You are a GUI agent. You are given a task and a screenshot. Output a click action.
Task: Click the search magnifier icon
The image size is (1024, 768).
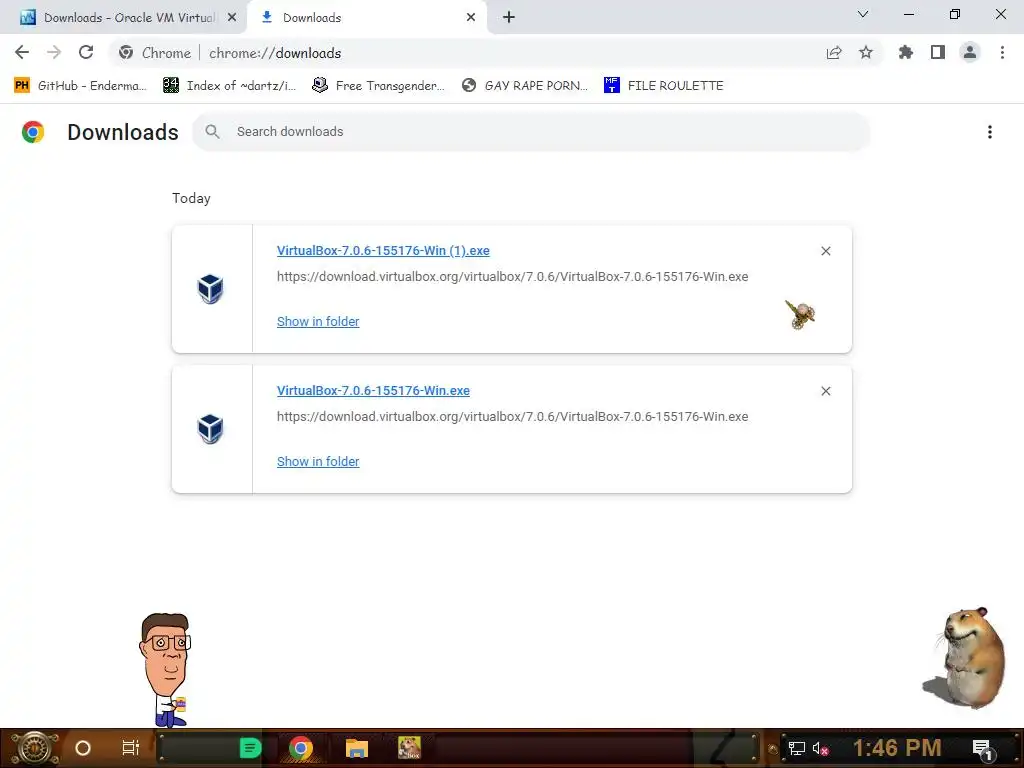point(212,132)
